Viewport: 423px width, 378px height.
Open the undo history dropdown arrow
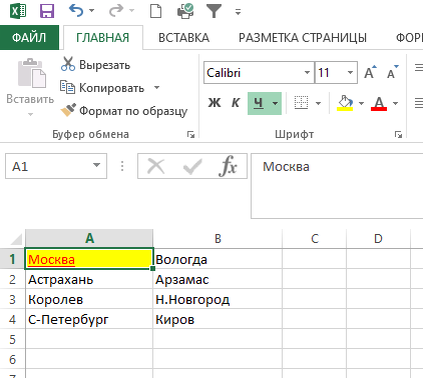[x=92, y=11]
